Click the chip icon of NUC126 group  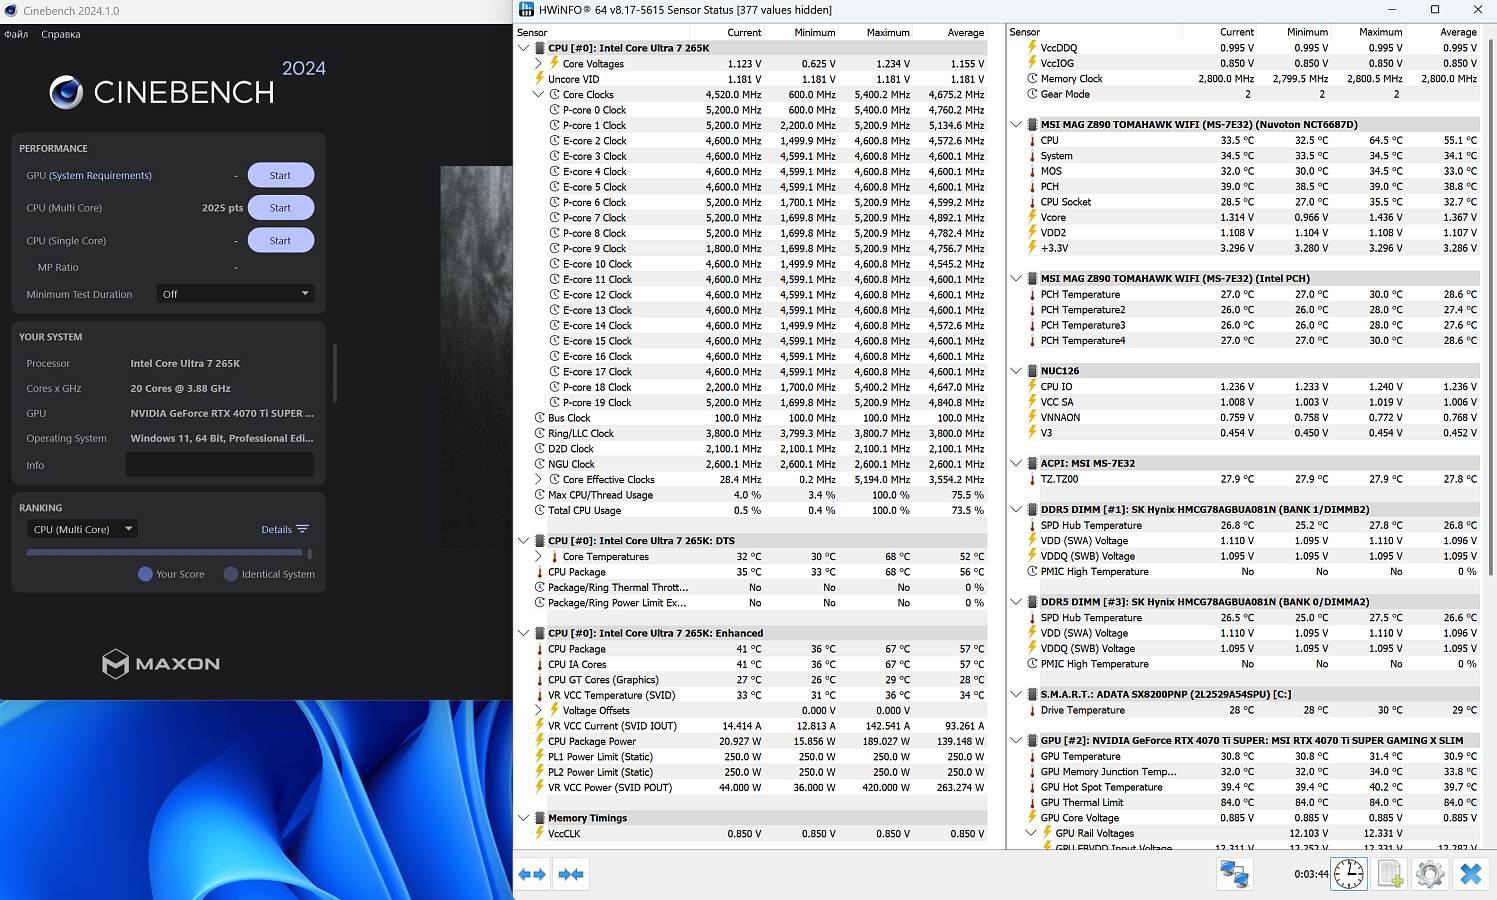[1032, 371]
